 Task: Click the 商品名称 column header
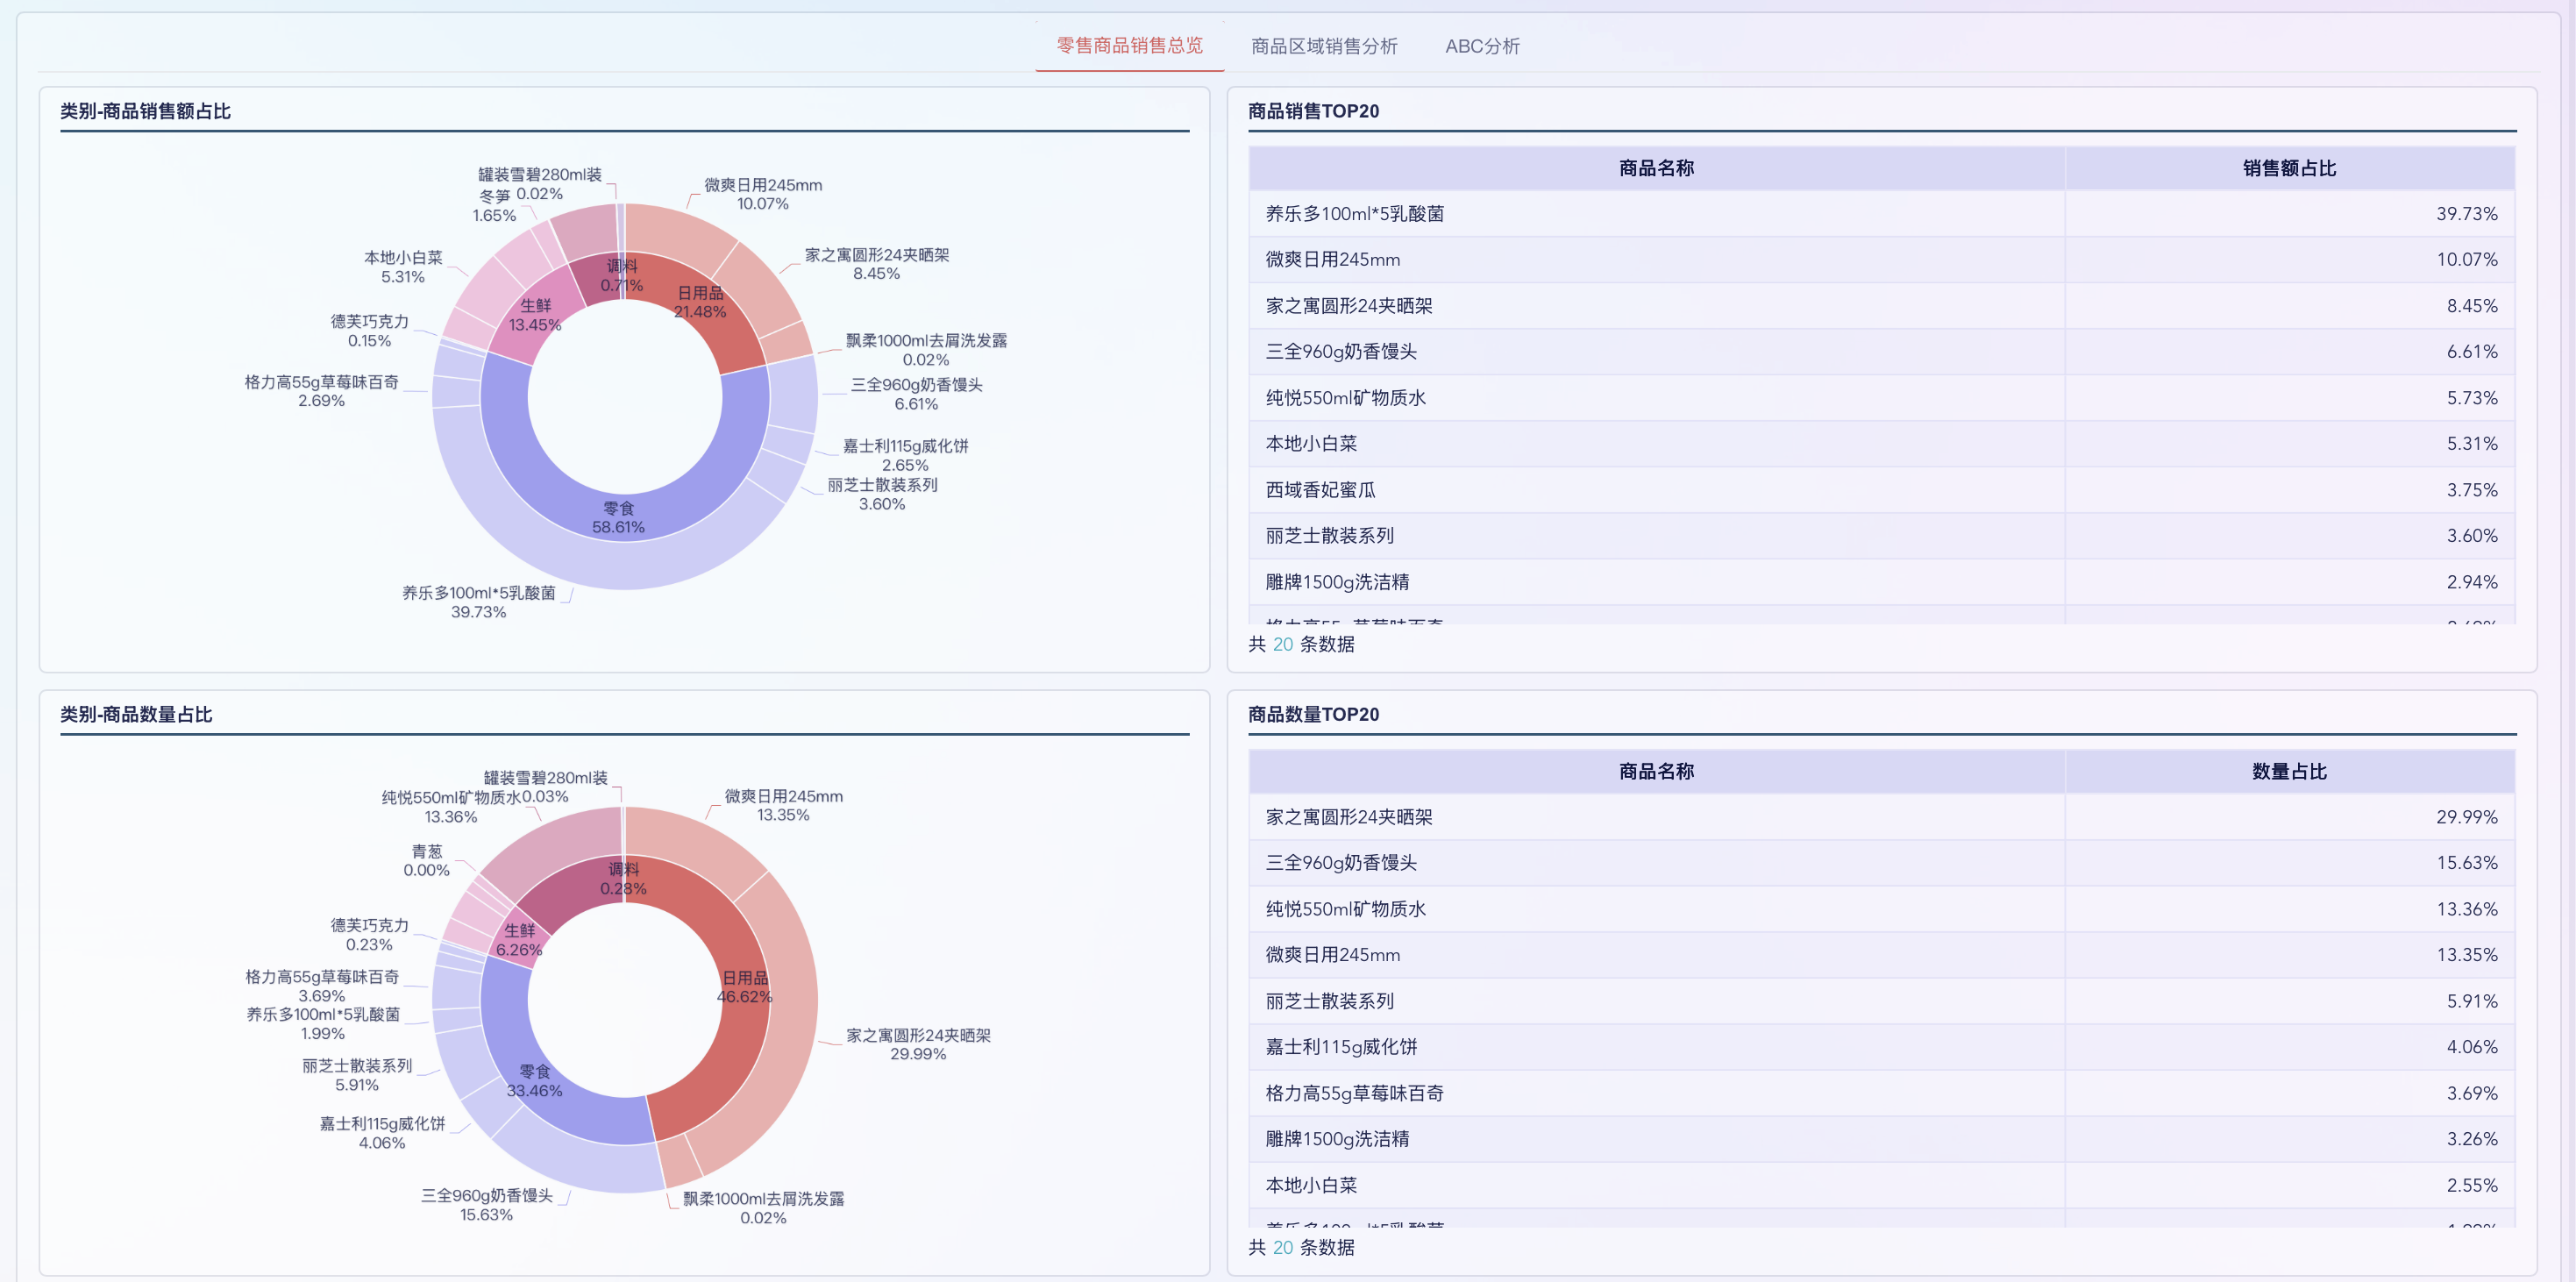coord(1657,168)
